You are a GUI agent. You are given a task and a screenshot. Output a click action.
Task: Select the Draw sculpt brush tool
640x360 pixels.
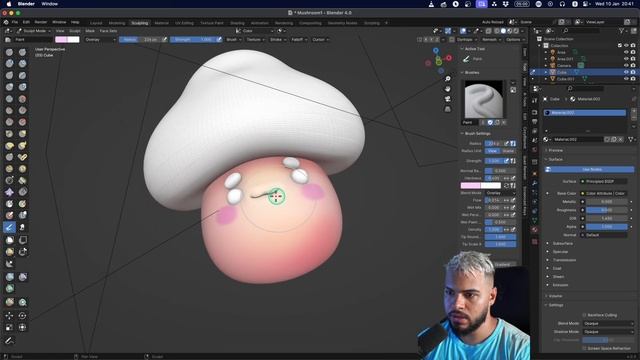click(x=9, y=52)
